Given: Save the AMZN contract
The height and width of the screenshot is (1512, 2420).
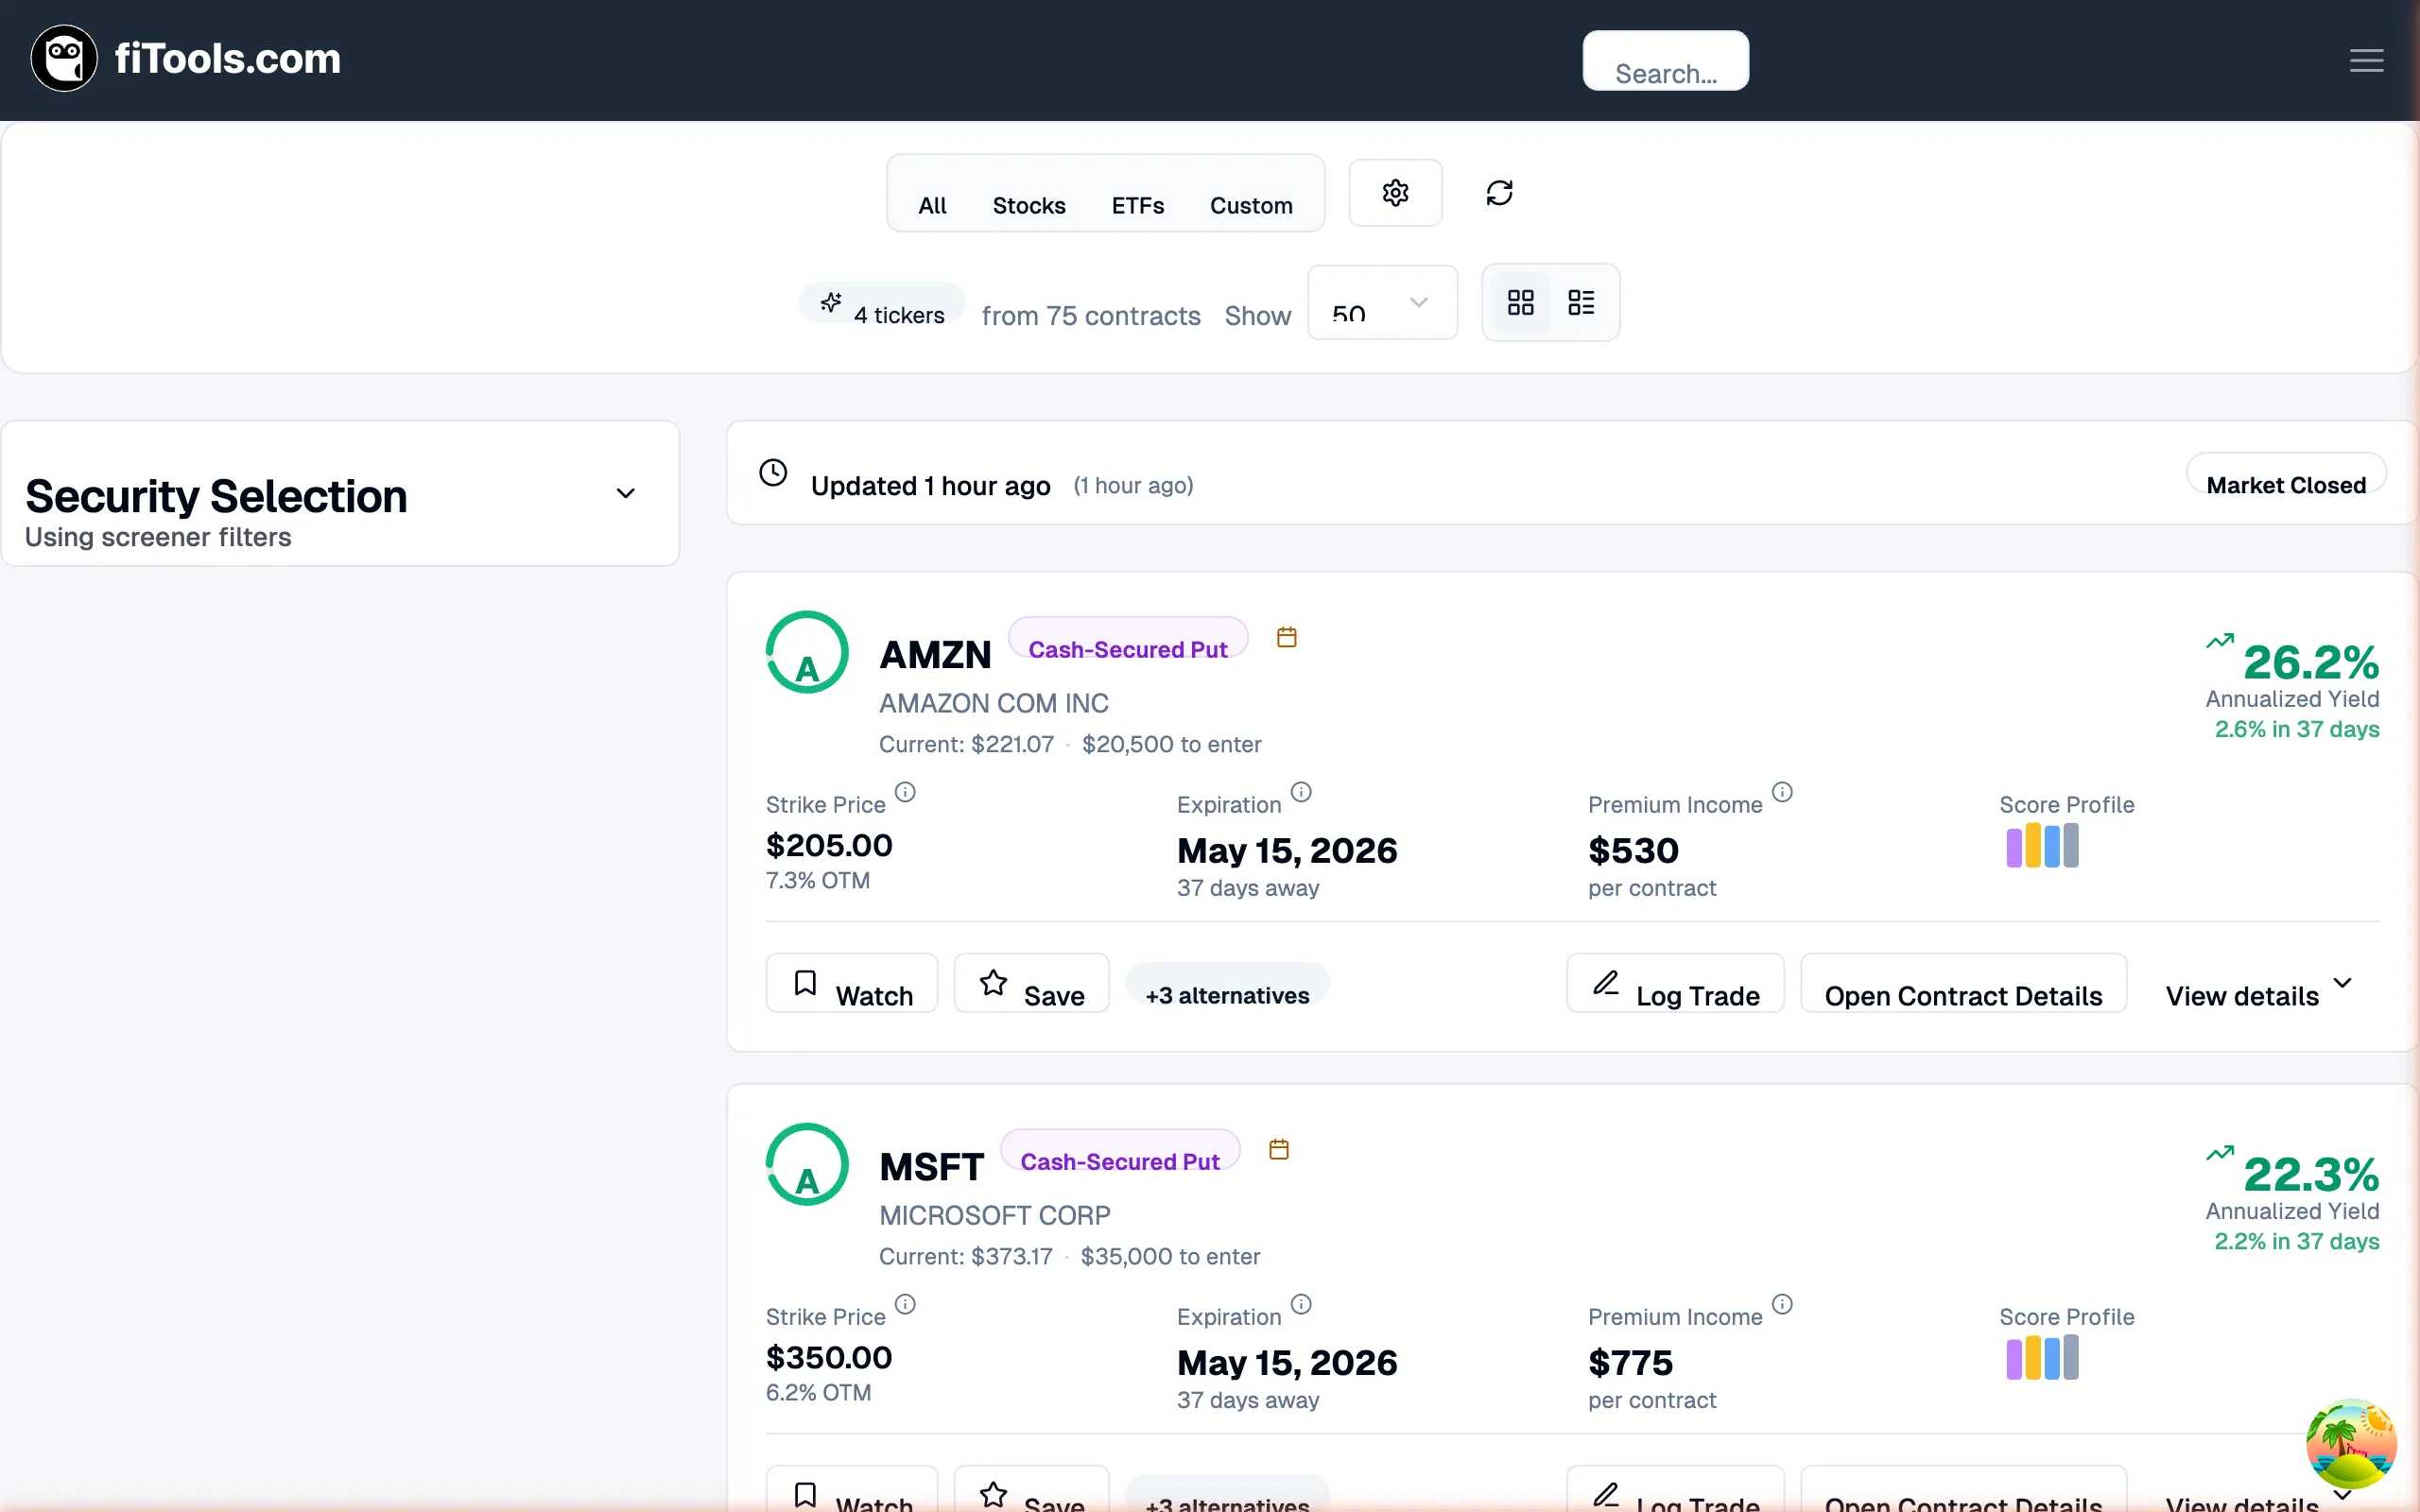Looking at the screenshot, I should click(x=1031, y=984).
